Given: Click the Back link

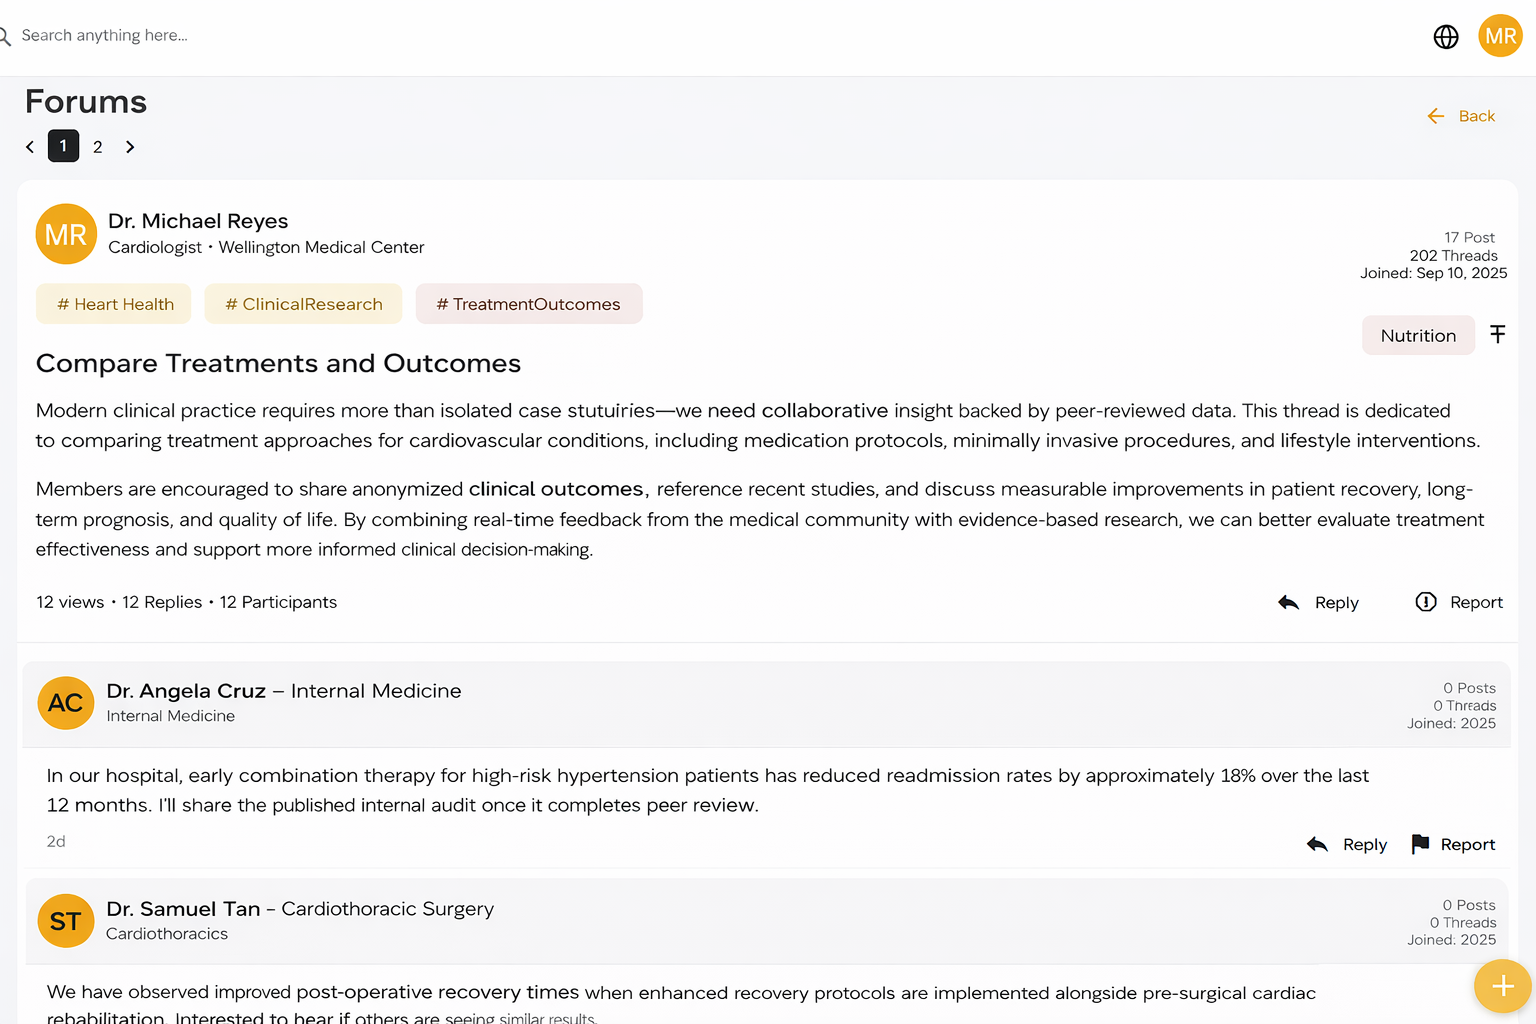Looking at the screenshot, I should (1462, 116).
